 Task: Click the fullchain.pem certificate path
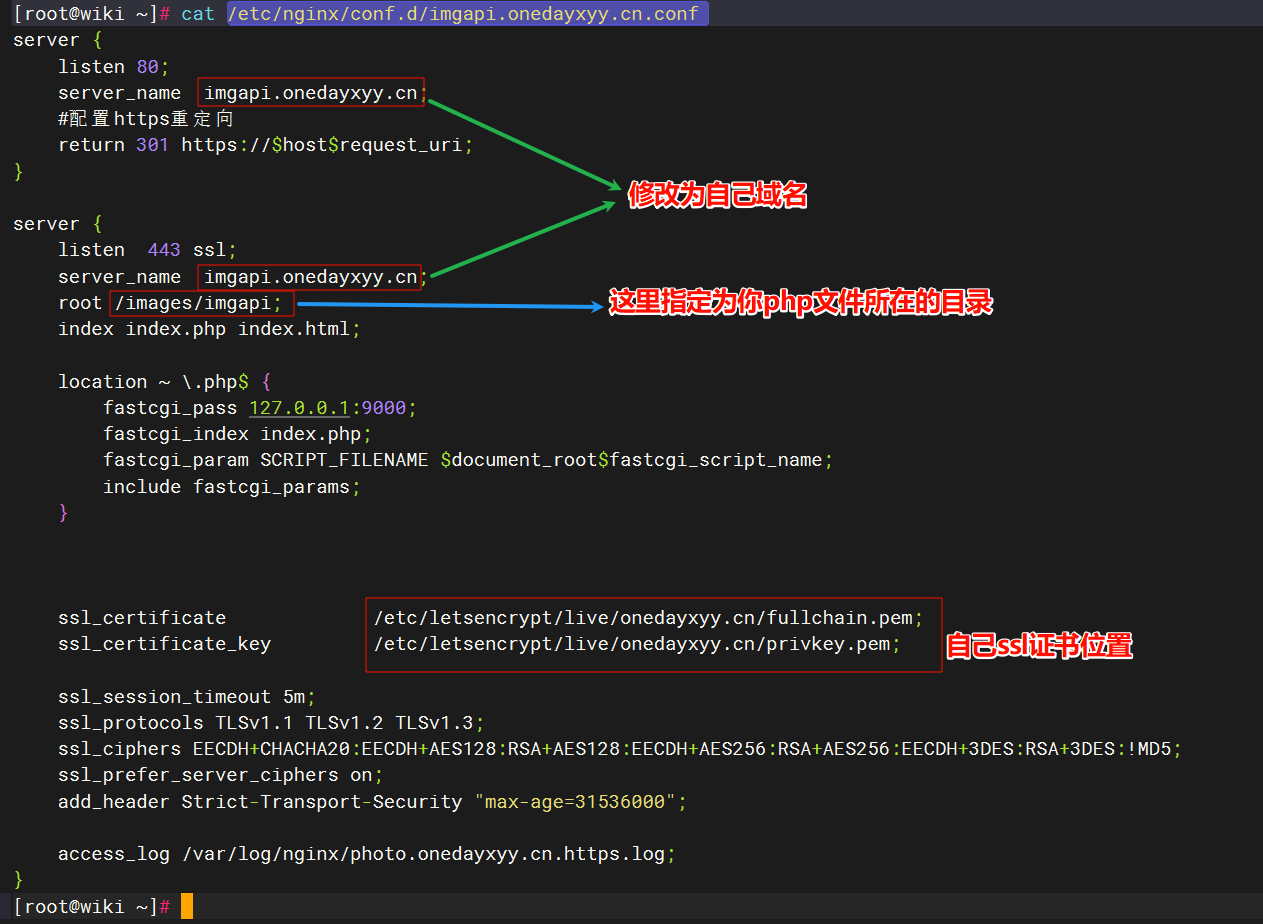tap(644, 618)
